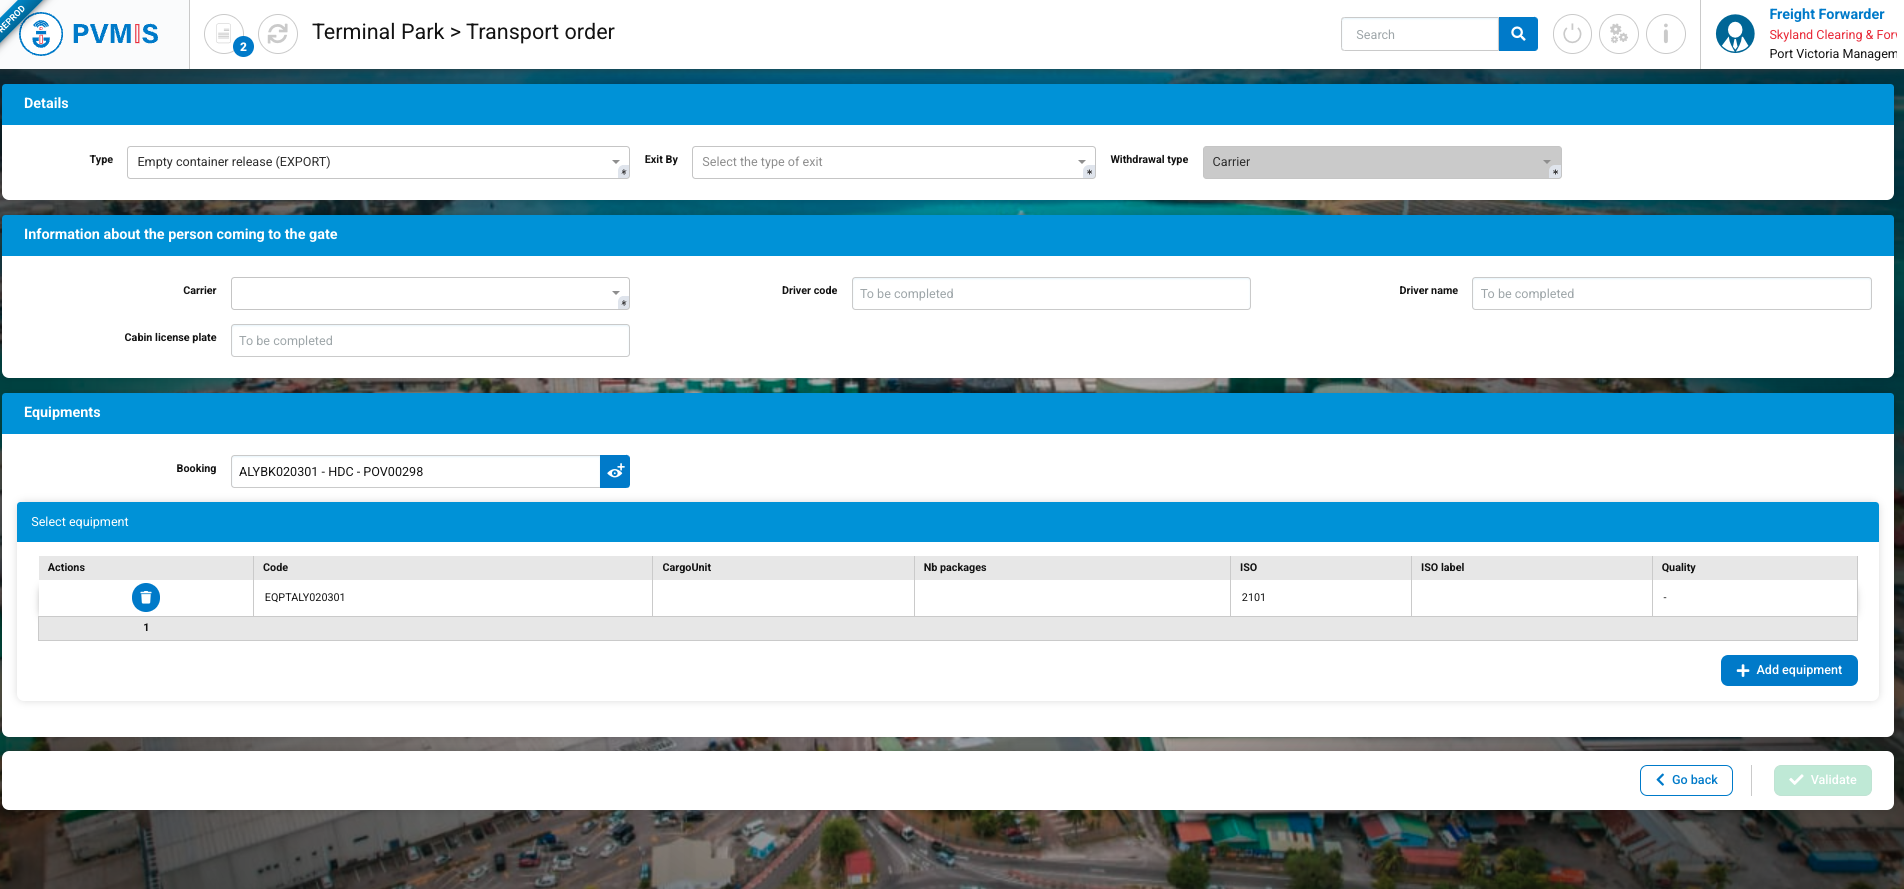The width and height of the screenshot is (1904, 889).
Task: Click the Freight Forwarder user avatar
Action: coord(1735,34)
